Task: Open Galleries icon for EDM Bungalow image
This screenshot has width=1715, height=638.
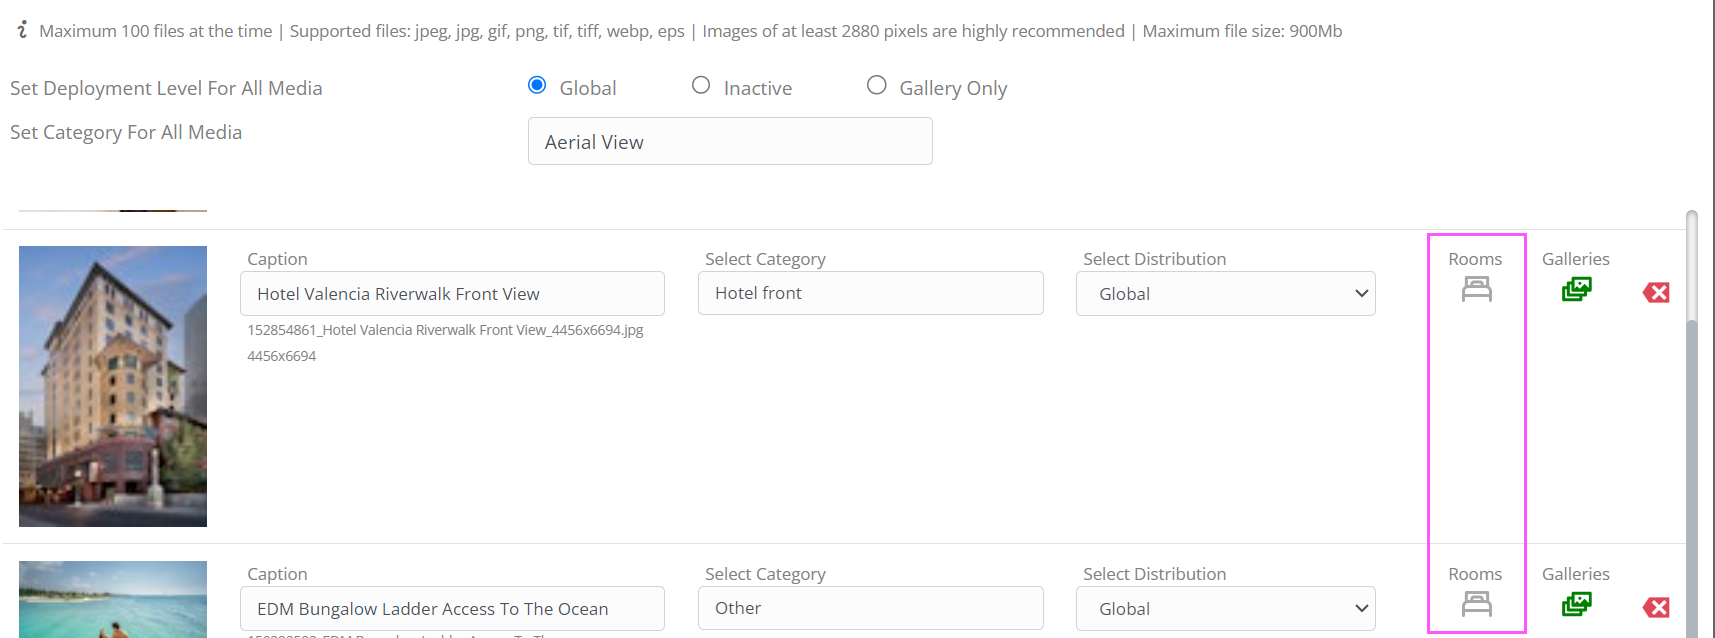Action: [x=1576, y=604]
